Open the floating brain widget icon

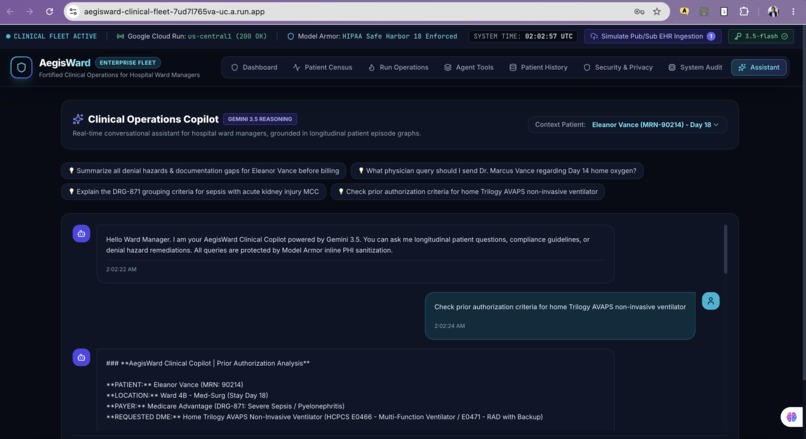click(x=792, y=416)
